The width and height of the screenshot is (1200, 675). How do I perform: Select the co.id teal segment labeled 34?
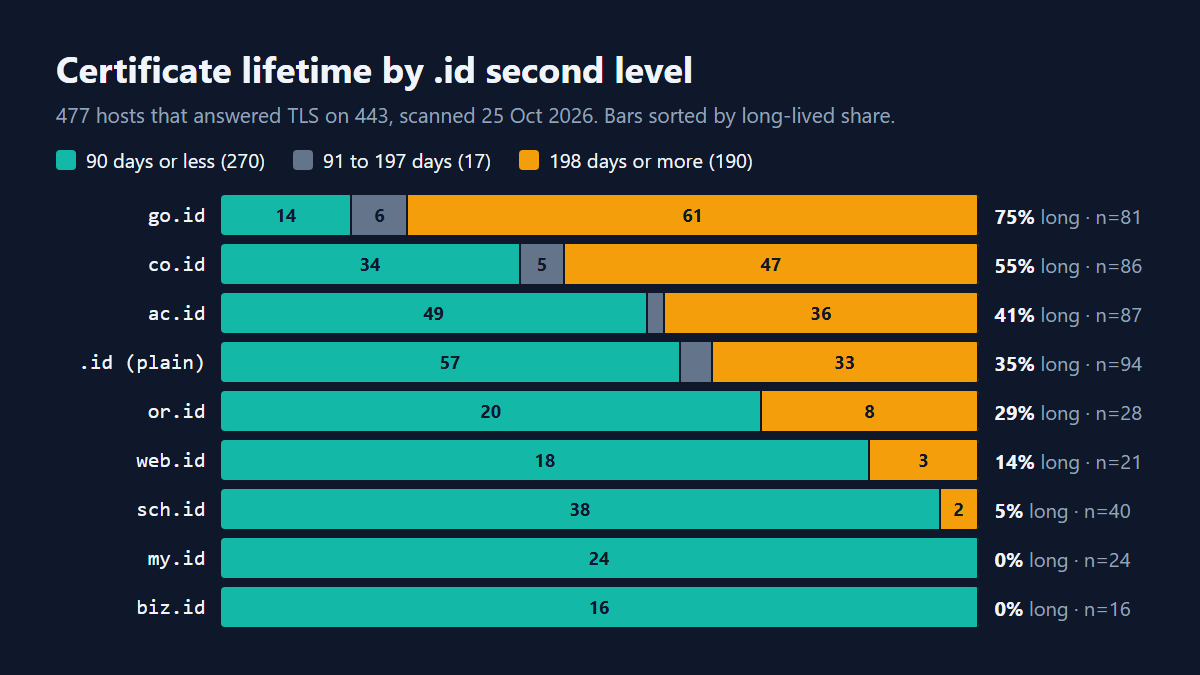[x=370, y=264]
